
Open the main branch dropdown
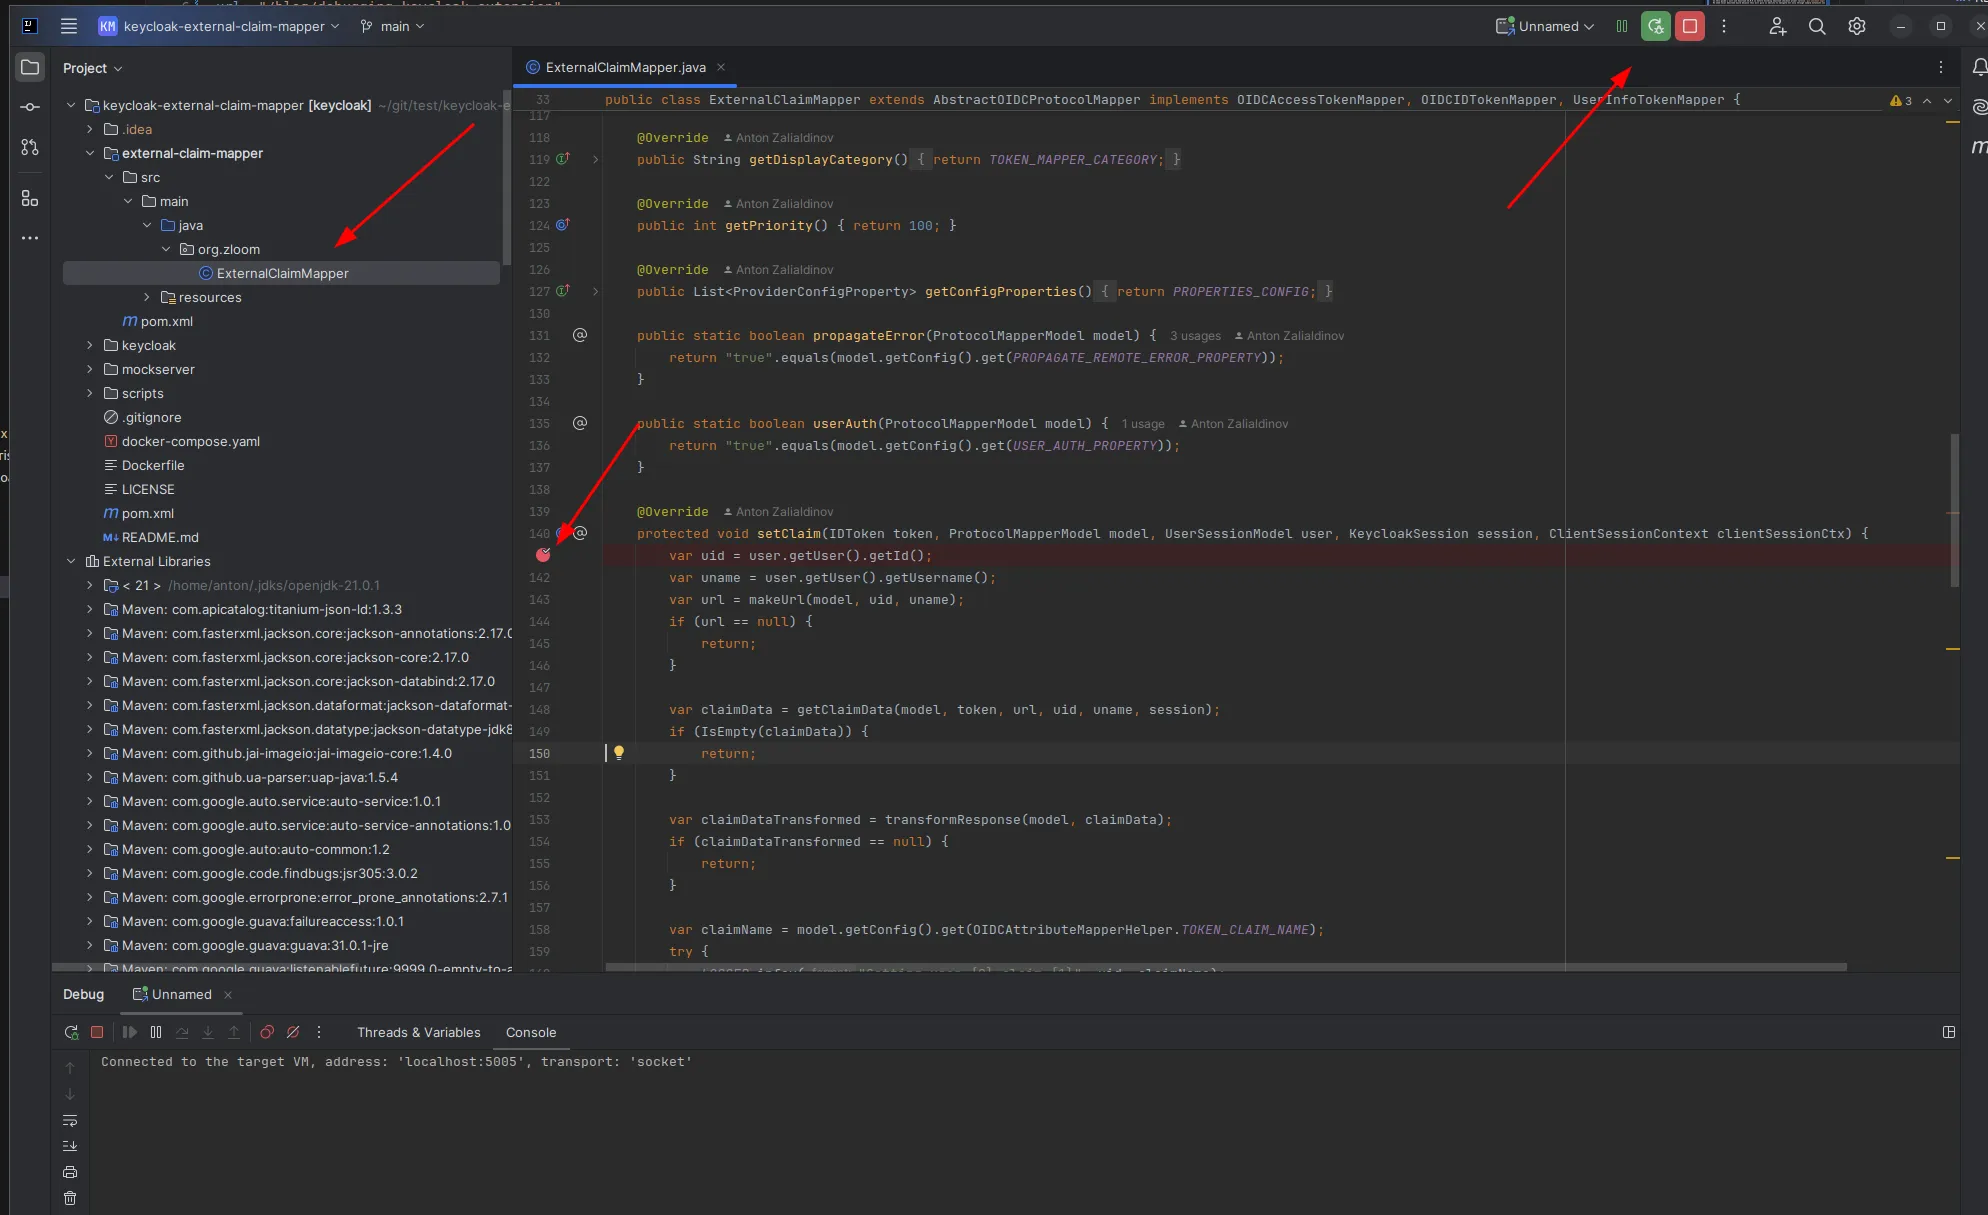click(x=392, y=26)
